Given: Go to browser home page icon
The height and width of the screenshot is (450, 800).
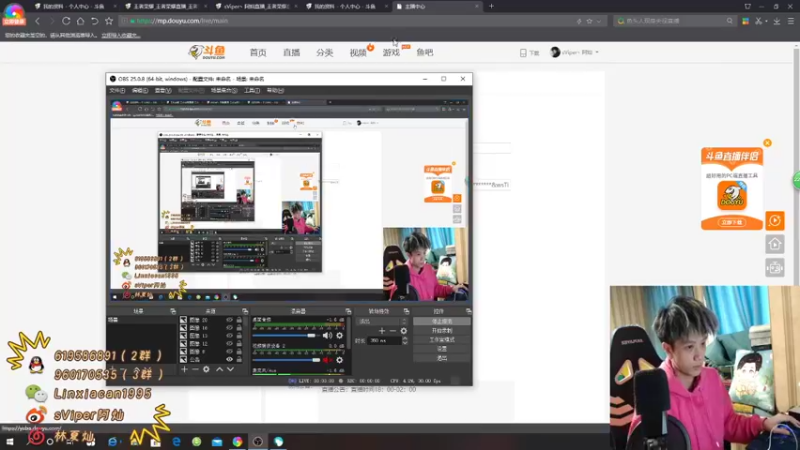Looking at the screenshot, I should (80, 21).
